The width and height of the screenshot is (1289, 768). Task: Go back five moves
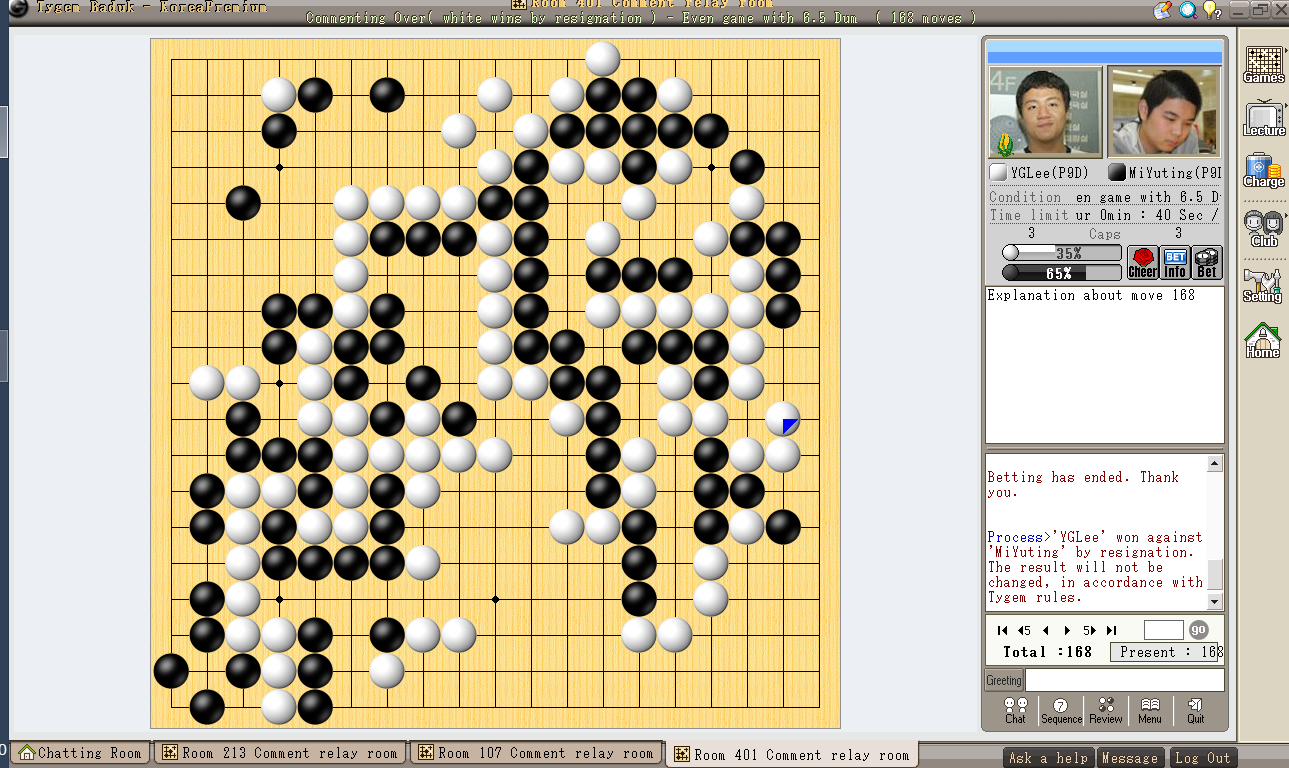click(1024, 630)
